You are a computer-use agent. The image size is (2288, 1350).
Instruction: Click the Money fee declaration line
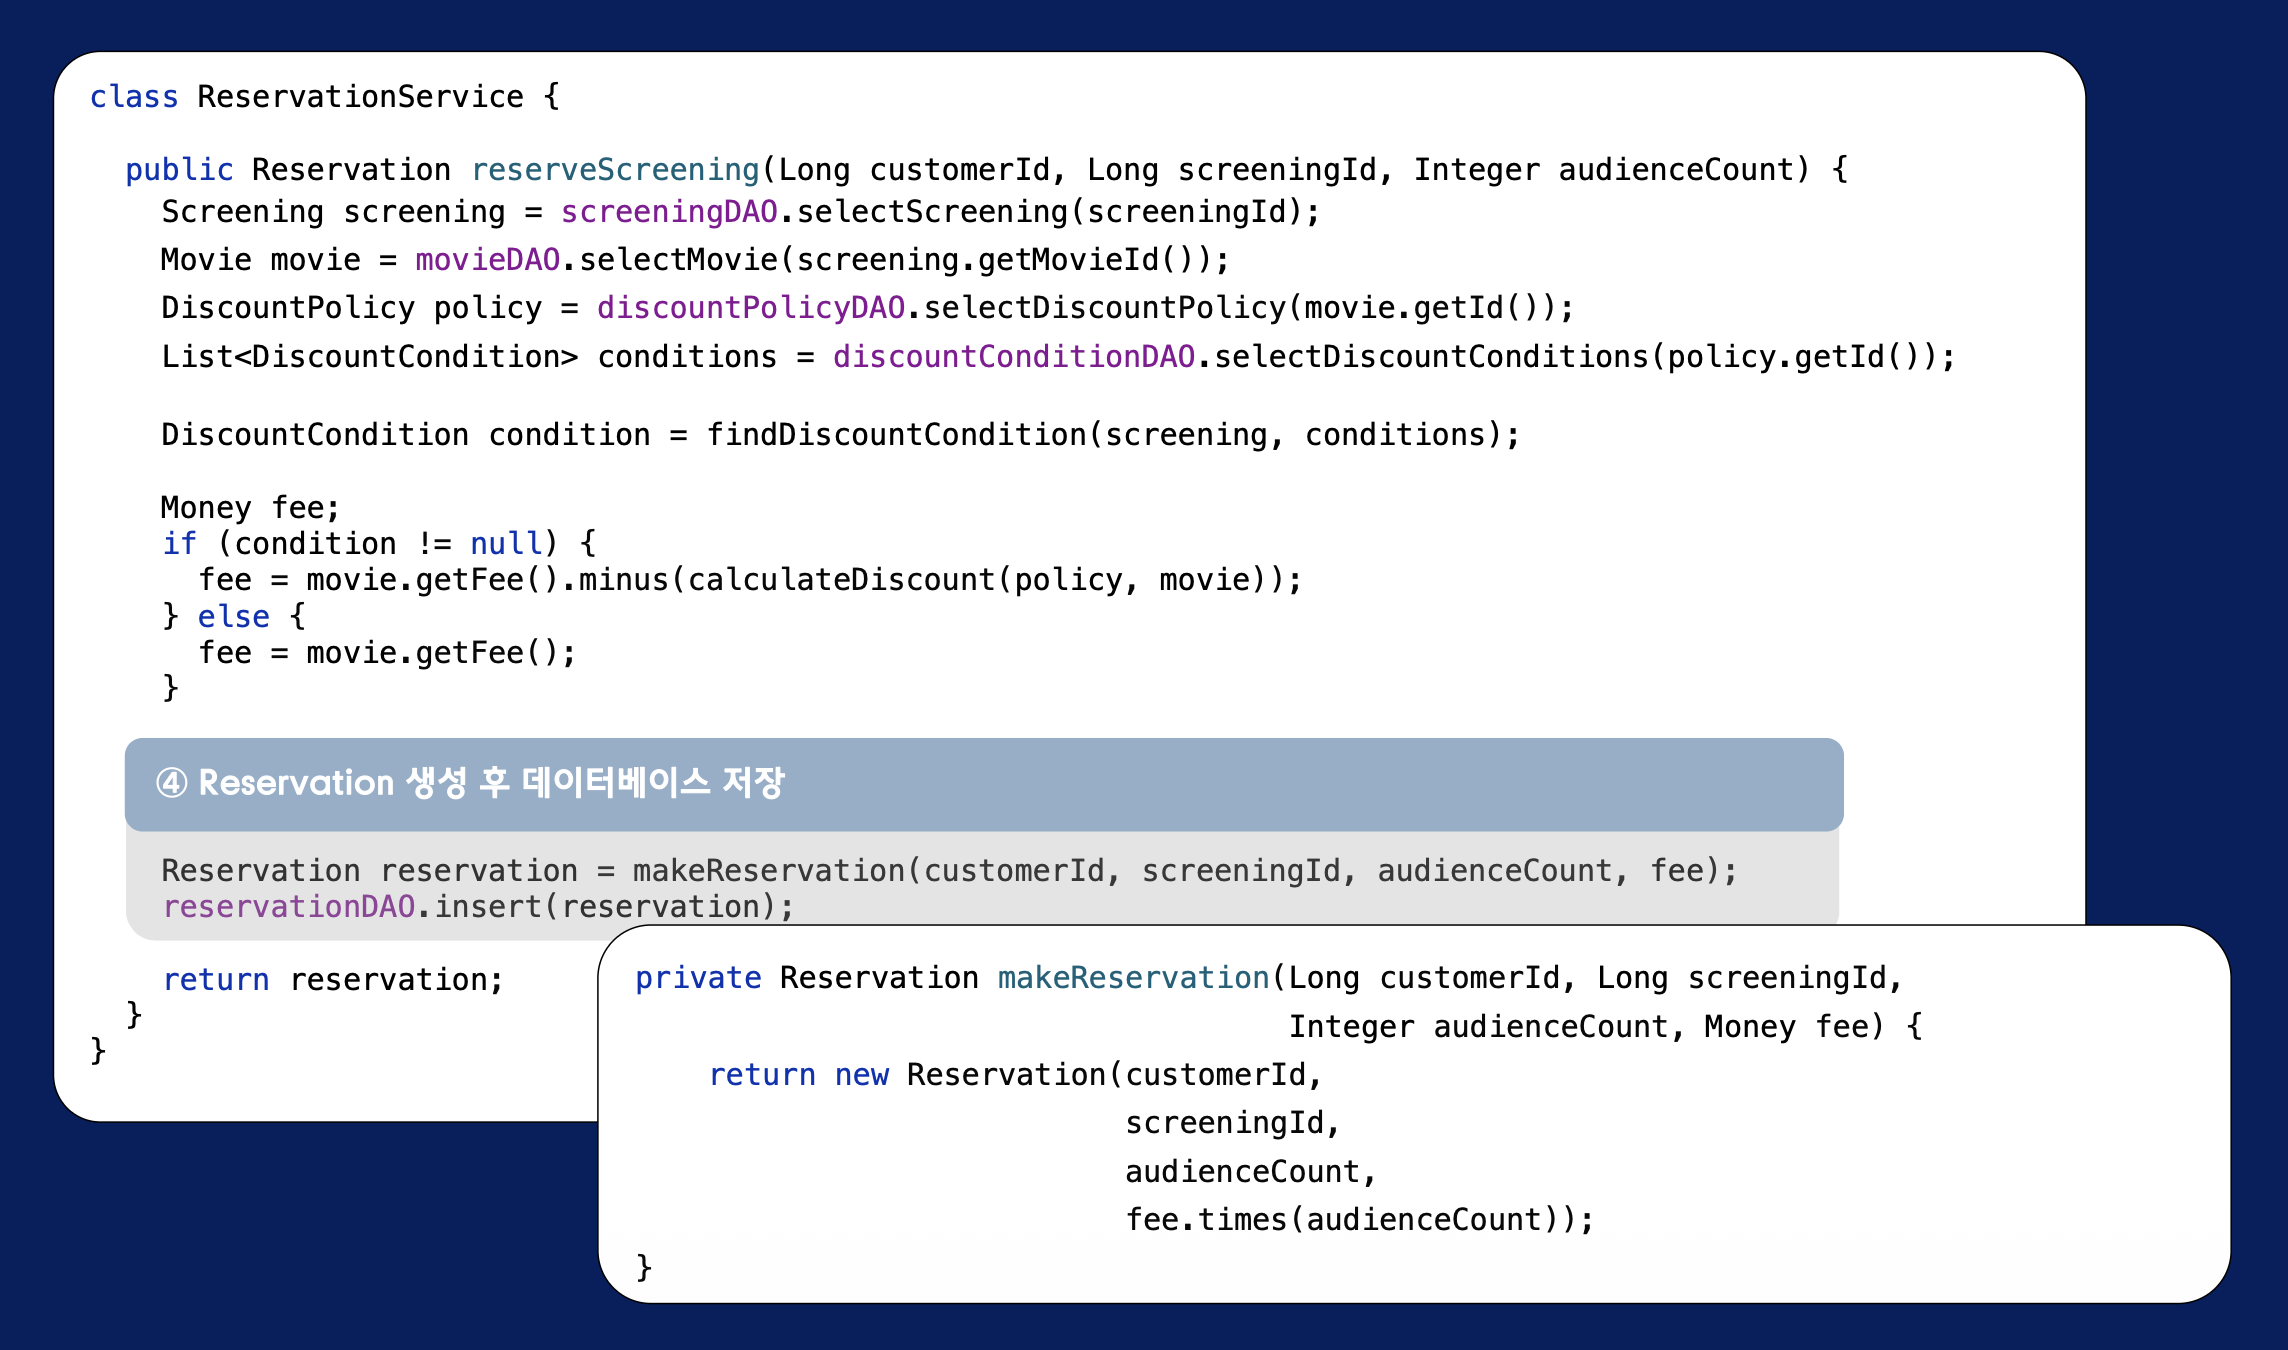pyautogui.click(x=250, y=508)
